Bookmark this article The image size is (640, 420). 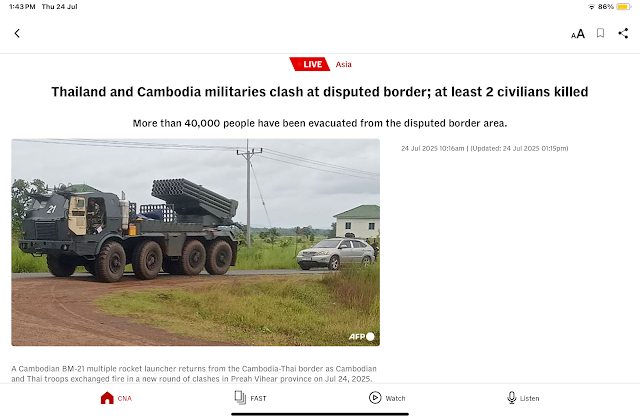600,33
